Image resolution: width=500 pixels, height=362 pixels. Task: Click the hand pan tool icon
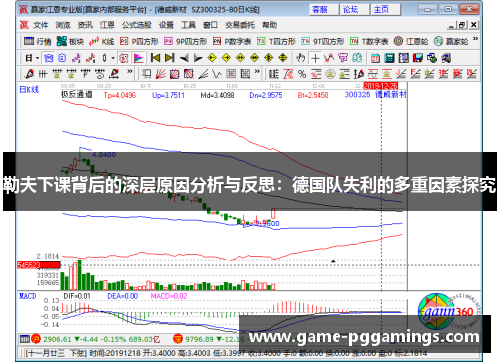(x=301, y=58)
